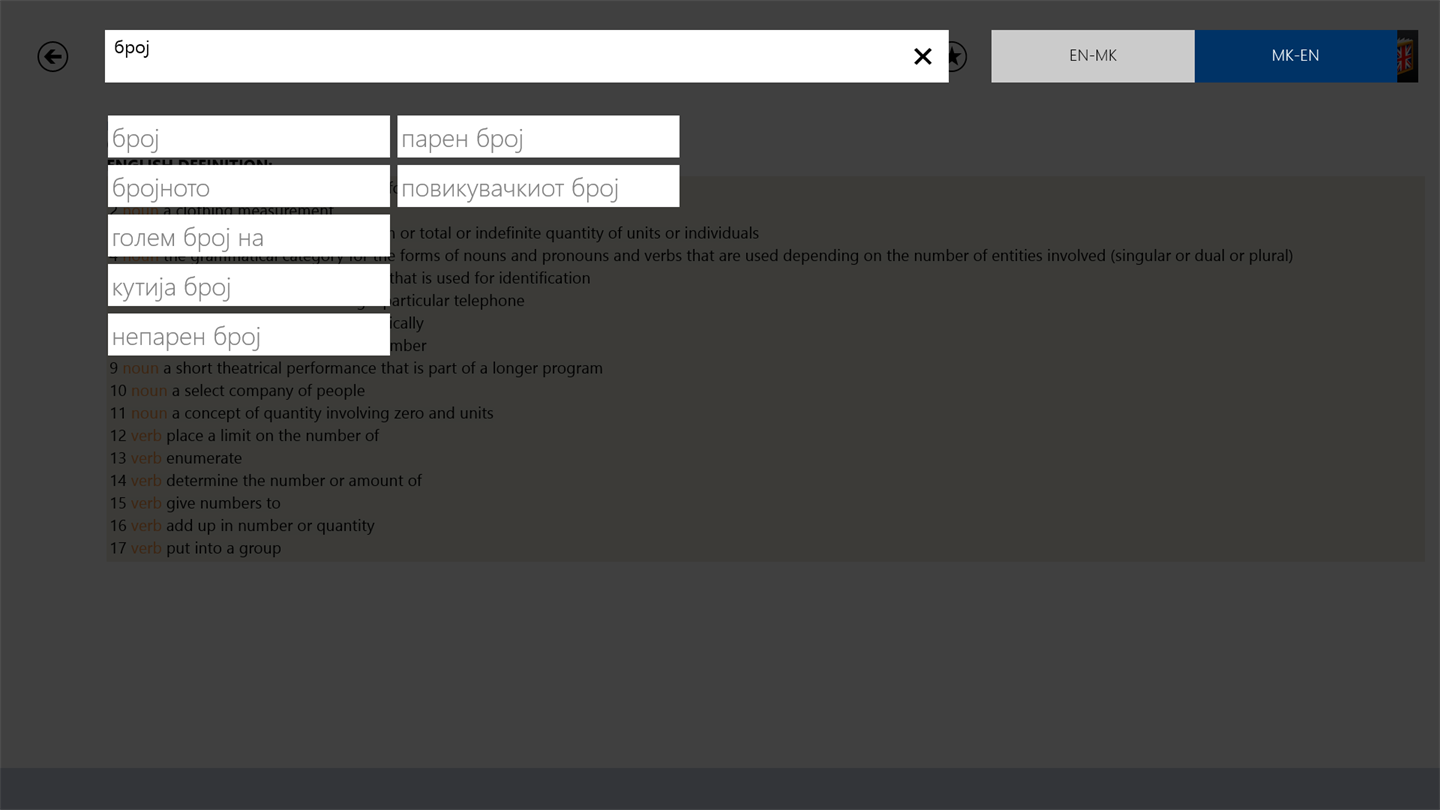Pick the suggestion "голем број на"
Screen dimensions: 1440x810
pos(249,236)
